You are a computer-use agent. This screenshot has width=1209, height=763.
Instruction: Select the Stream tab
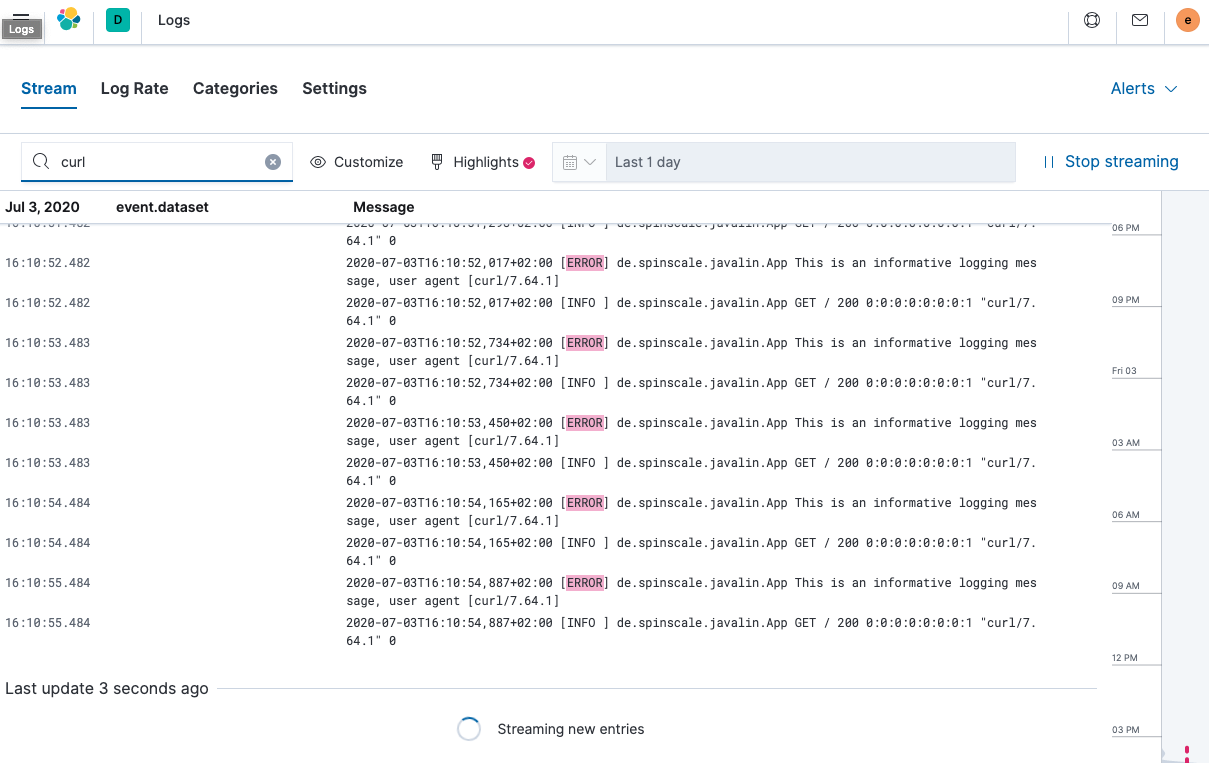(48, 88)
